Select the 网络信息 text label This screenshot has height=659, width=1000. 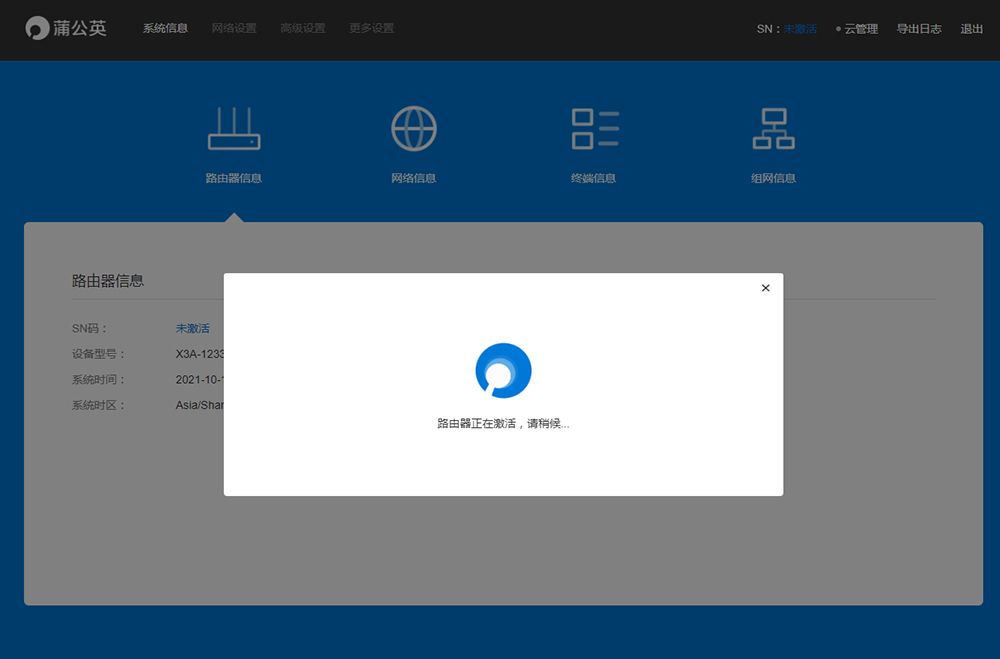[413, 178]
